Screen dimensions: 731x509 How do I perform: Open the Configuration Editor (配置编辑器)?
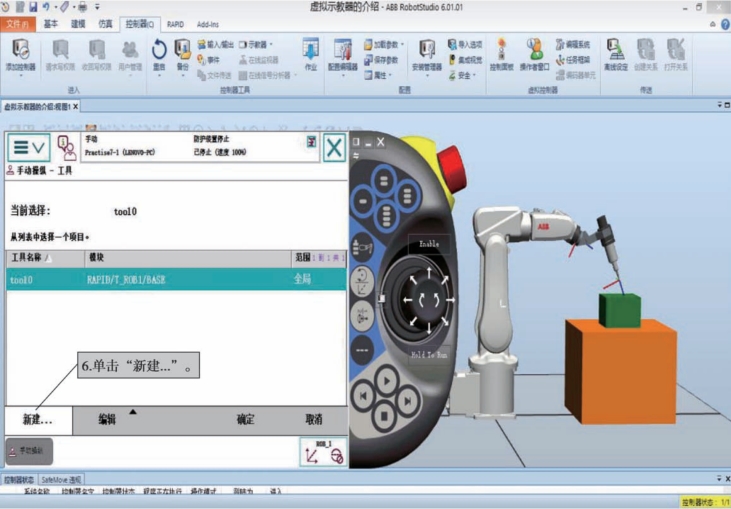343,54
